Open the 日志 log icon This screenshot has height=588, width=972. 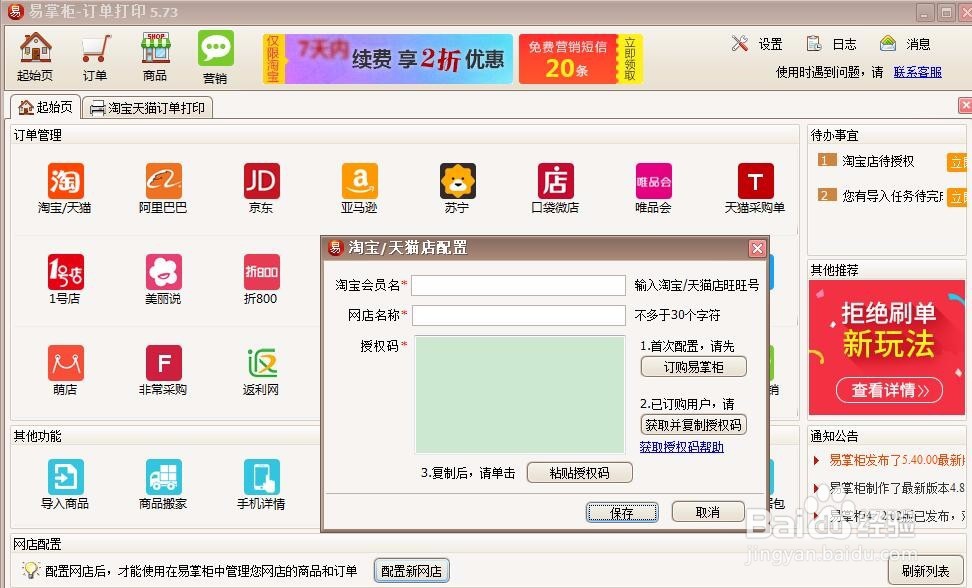[831, 44]
